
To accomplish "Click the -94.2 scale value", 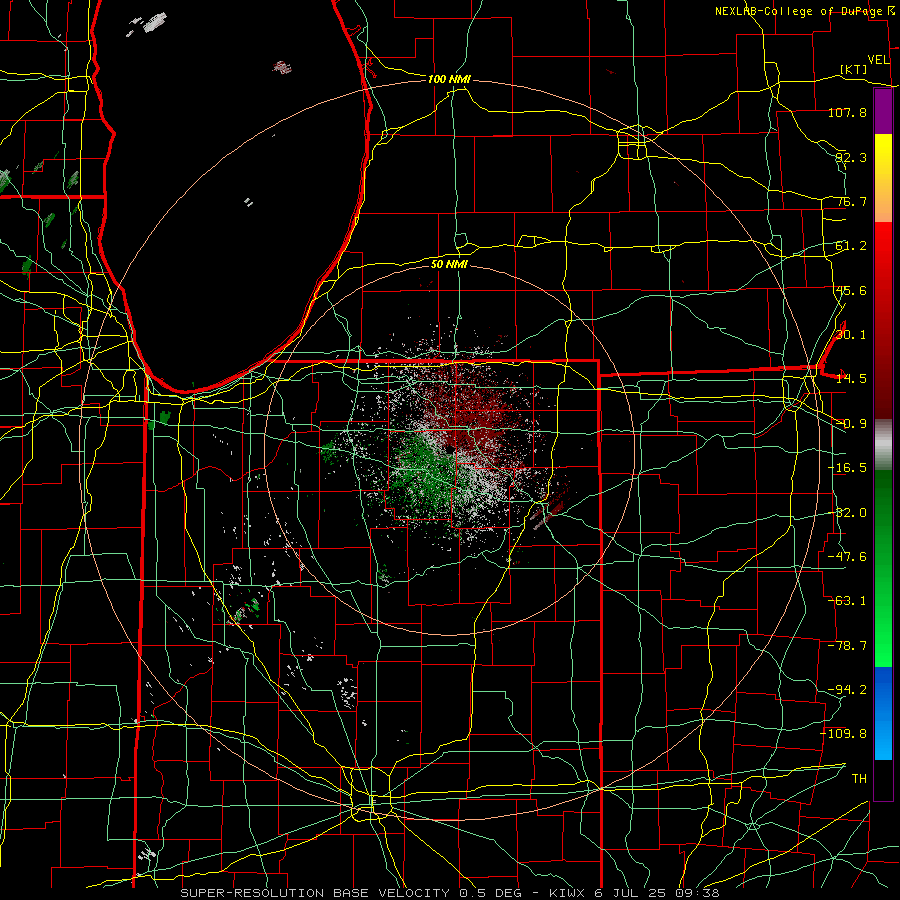I will coord(847,690).
